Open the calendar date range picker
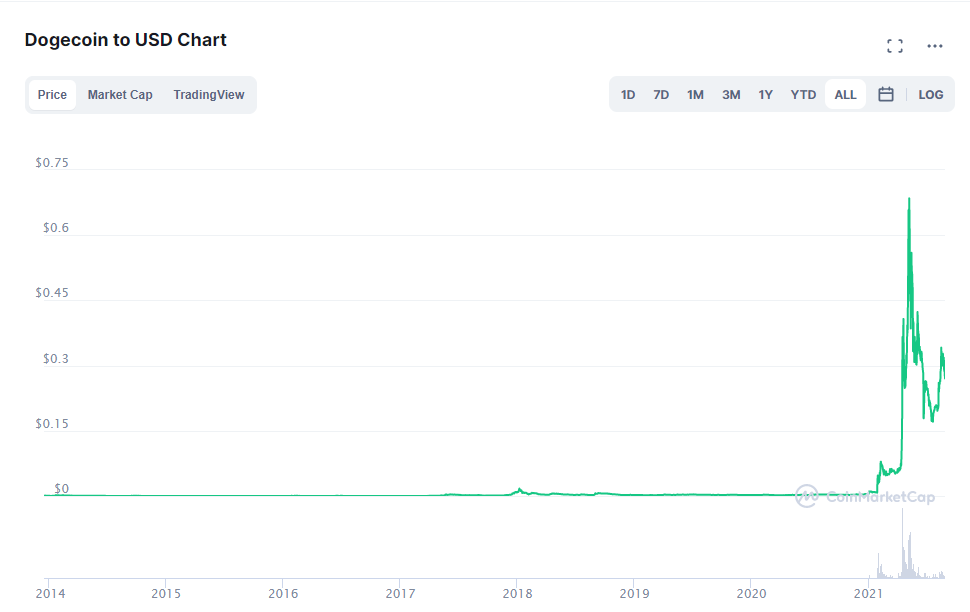The height and width of the screenshot is (612, 970). click(885, 95)
